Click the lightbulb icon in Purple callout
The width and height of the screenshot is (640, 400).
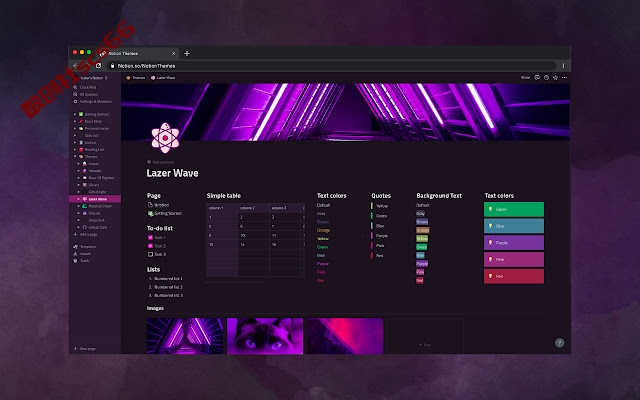click(x=490, y=242)
